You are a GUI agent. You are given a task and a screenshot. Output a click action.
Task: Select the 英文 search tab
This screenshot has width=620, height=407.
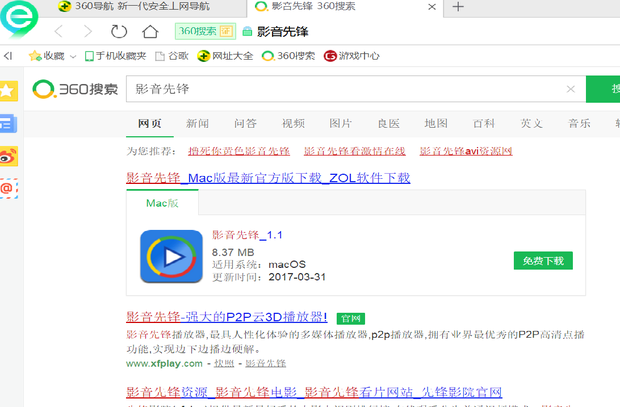531,123
